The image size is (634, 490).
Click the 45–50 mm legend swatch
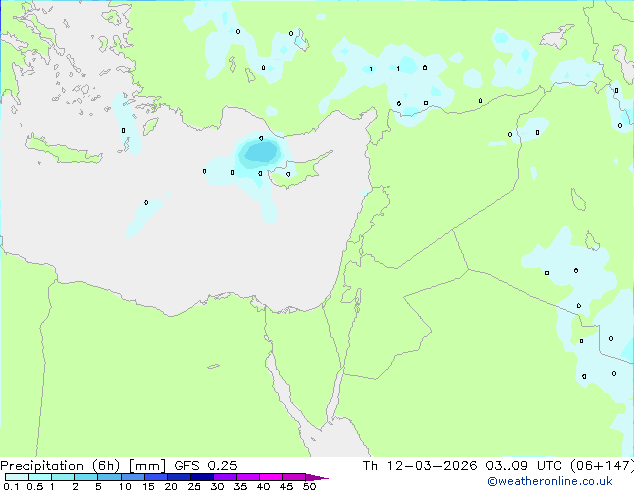pyautogui.click(x=294, y=477)
